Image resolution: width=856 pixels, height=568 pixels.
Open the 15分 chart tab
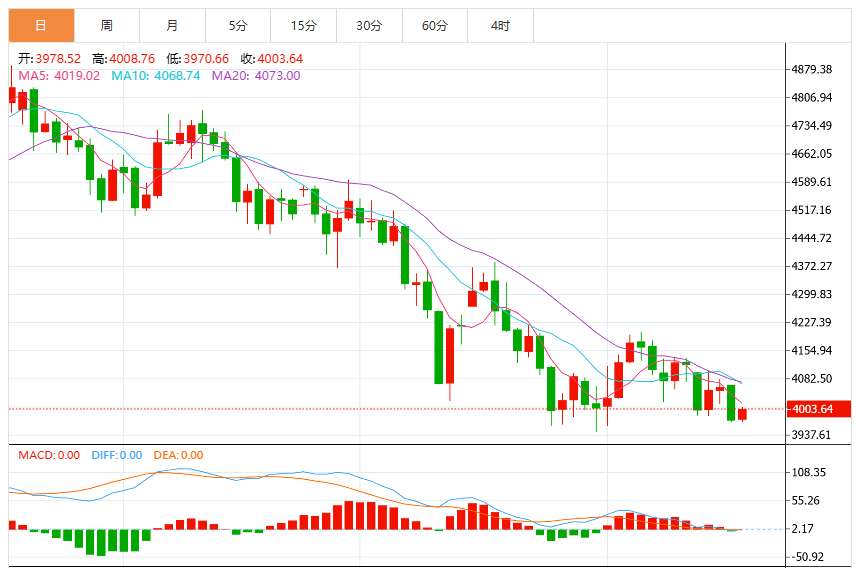pos(304,26)
